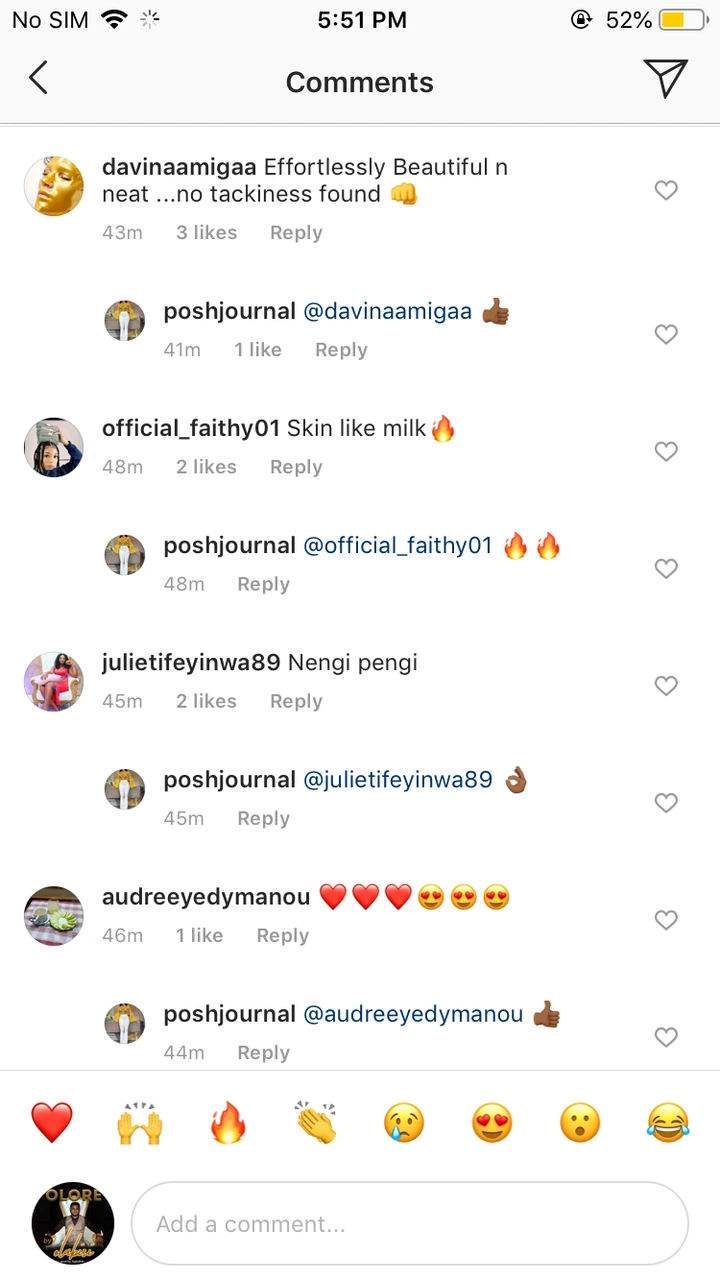Insert the fire quick emoji
The image size is (720, 1280).
click(x=228, y=1123)
